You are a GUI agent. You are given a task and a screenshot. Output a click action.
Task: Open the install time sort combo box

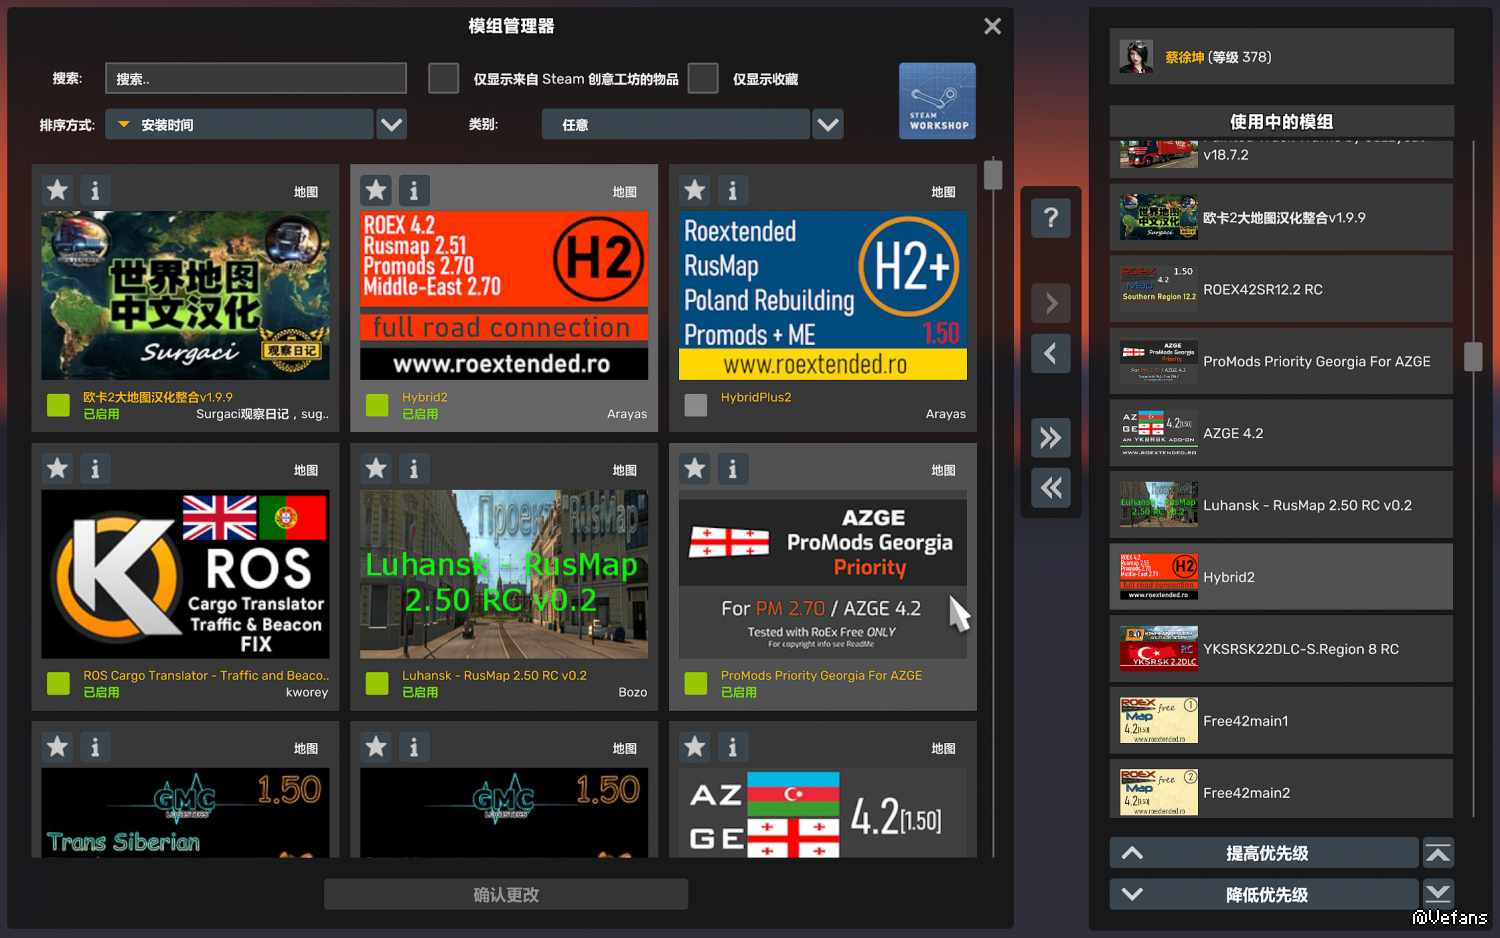[x=239, y=125]
